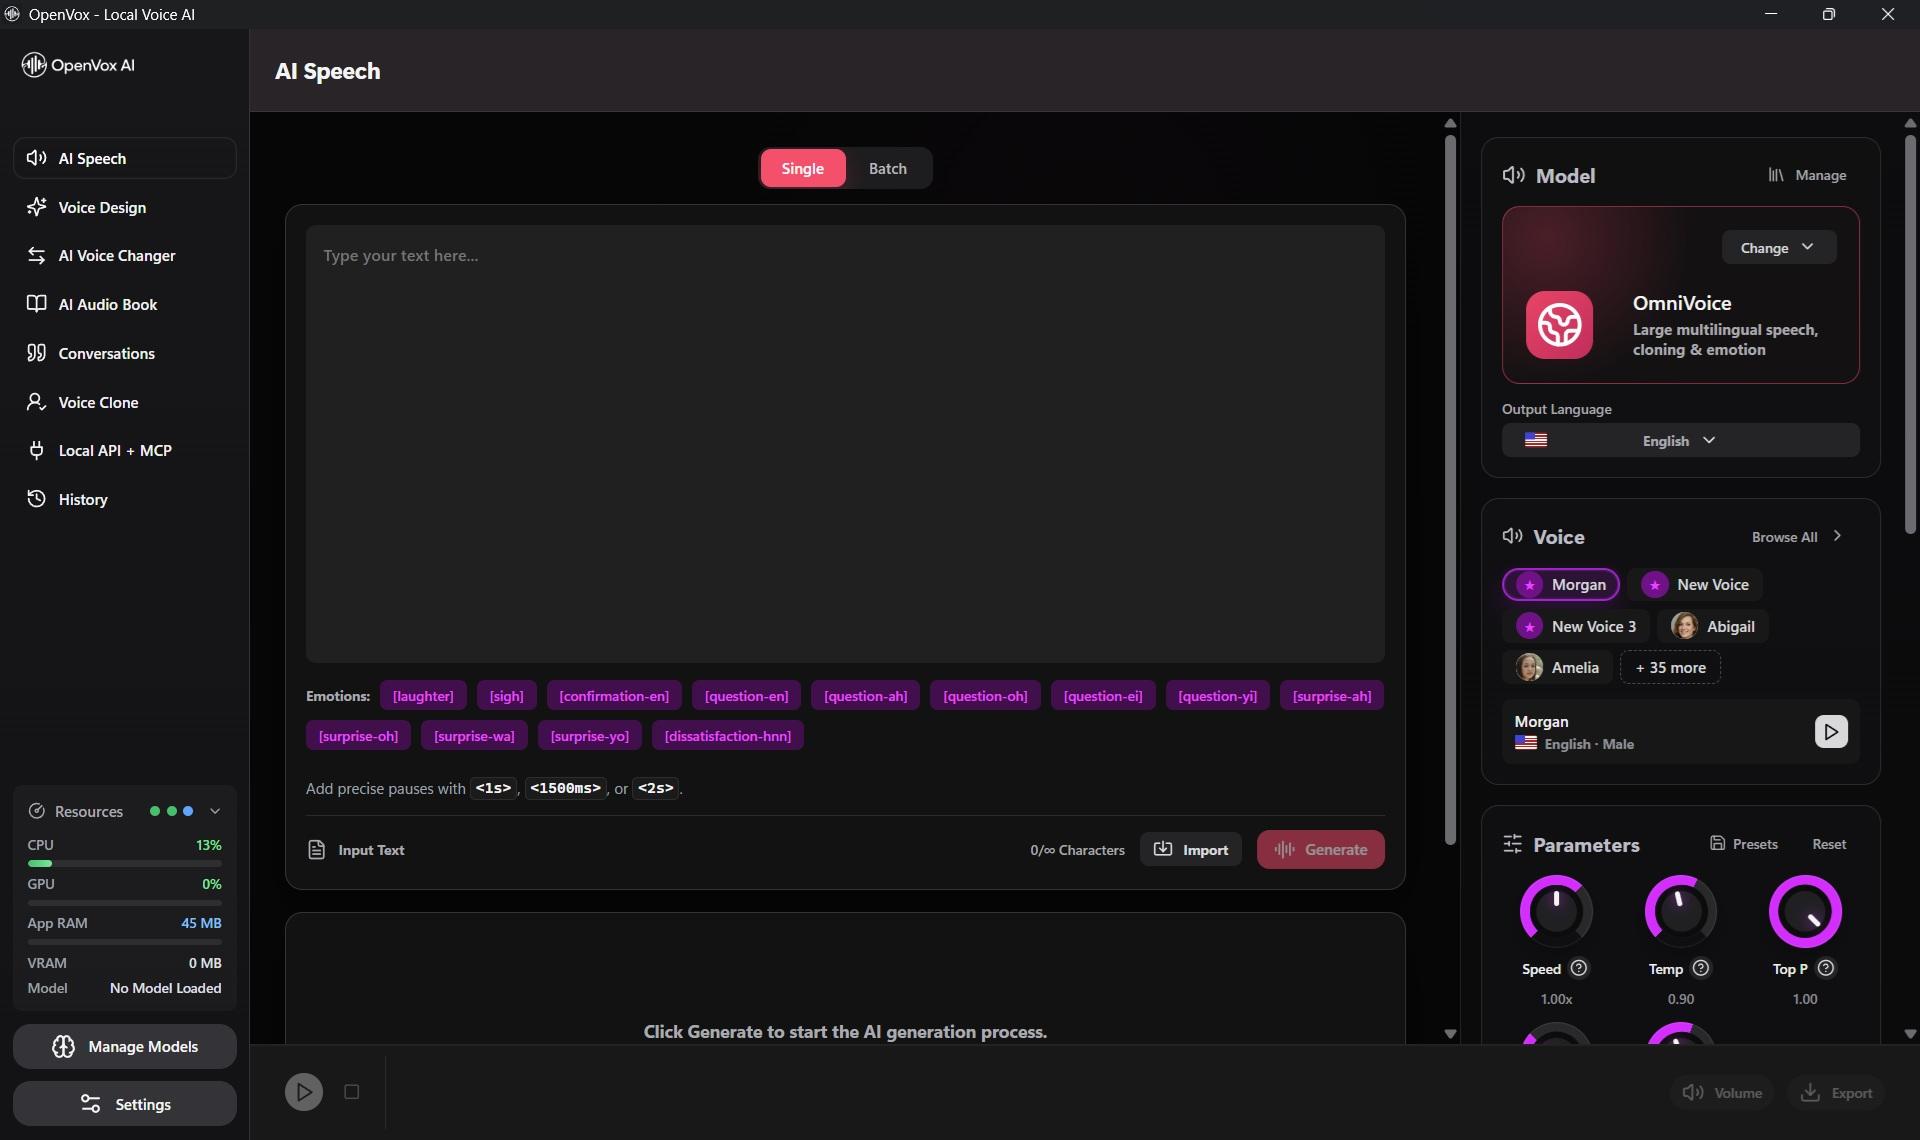Open the Volume control
This screenshot has height=1140, width=1920.
[x=1722, y=1093]
